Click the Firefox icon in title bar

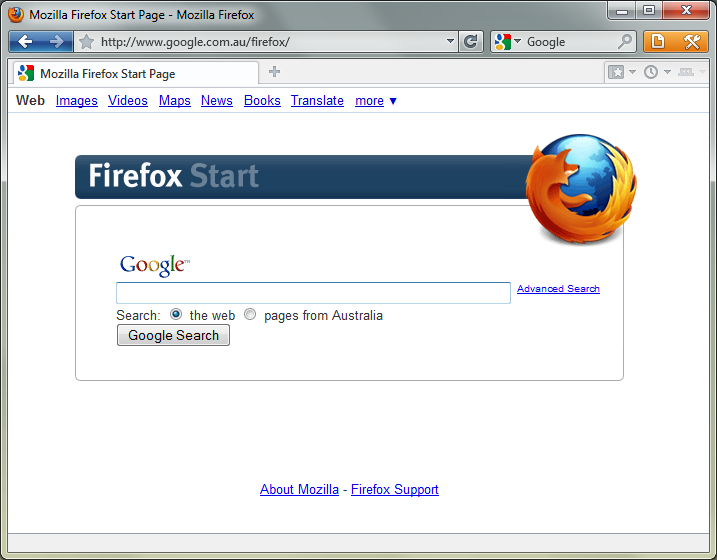pyautogui.click(x=16, y=14)
